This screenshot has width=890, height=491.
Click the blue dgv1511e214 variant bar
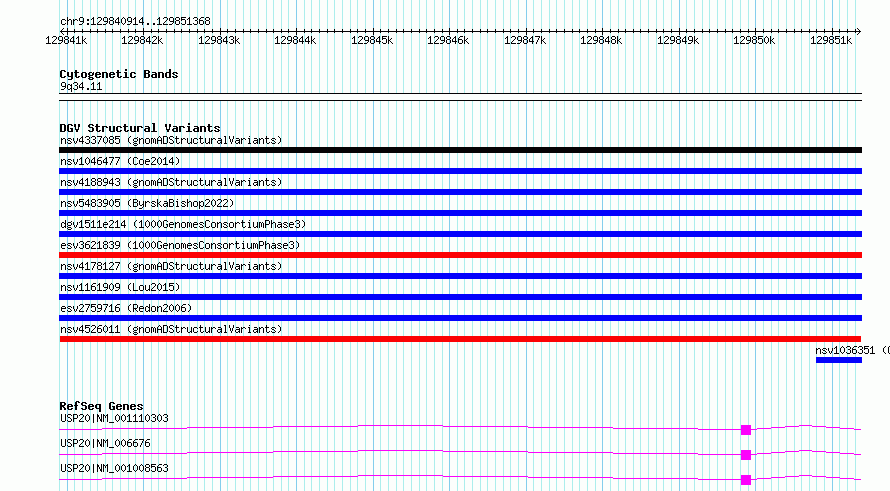[x=460, y=234]
